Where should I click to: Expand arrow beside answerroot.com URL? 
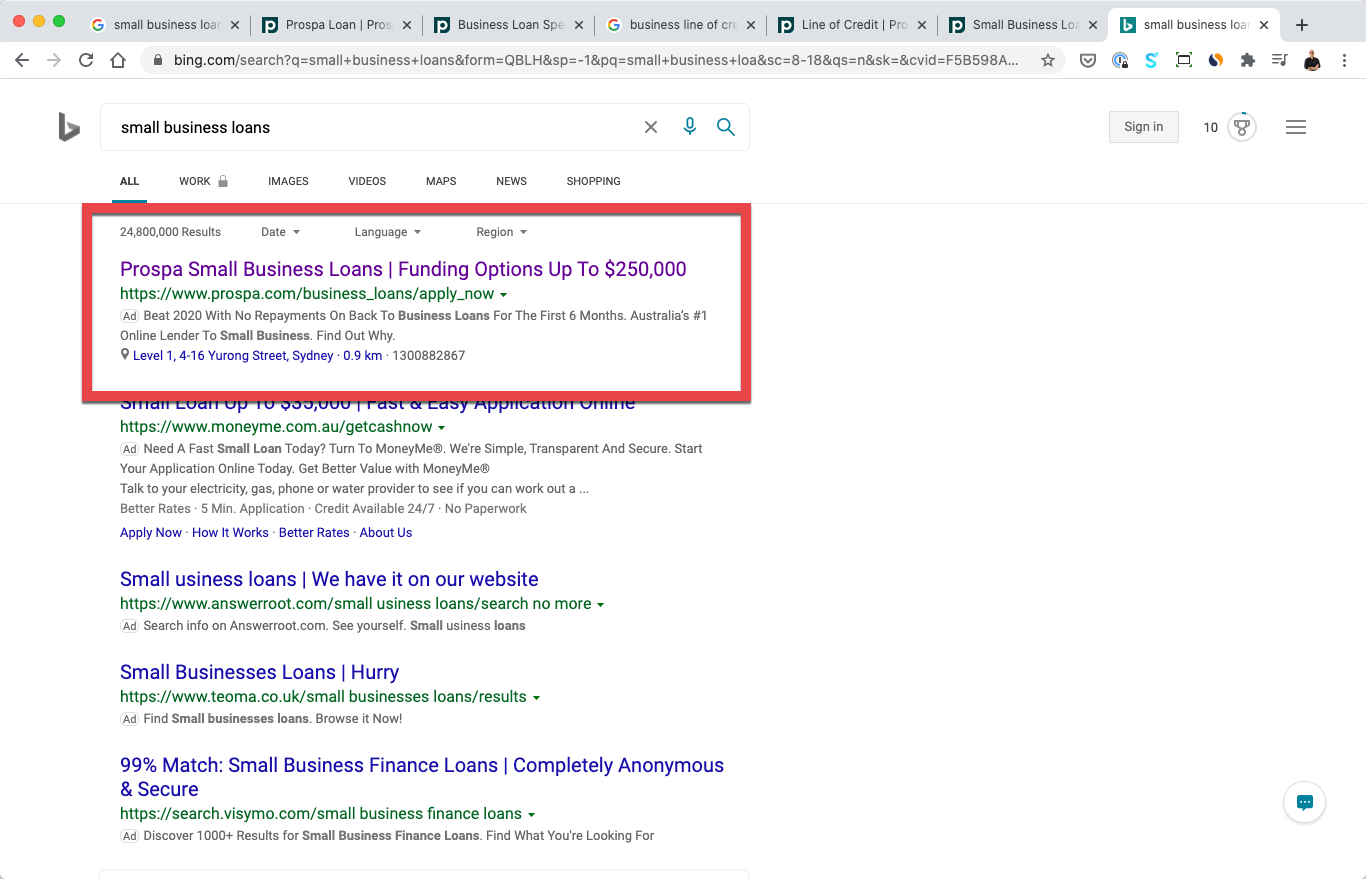coord(600,605)
